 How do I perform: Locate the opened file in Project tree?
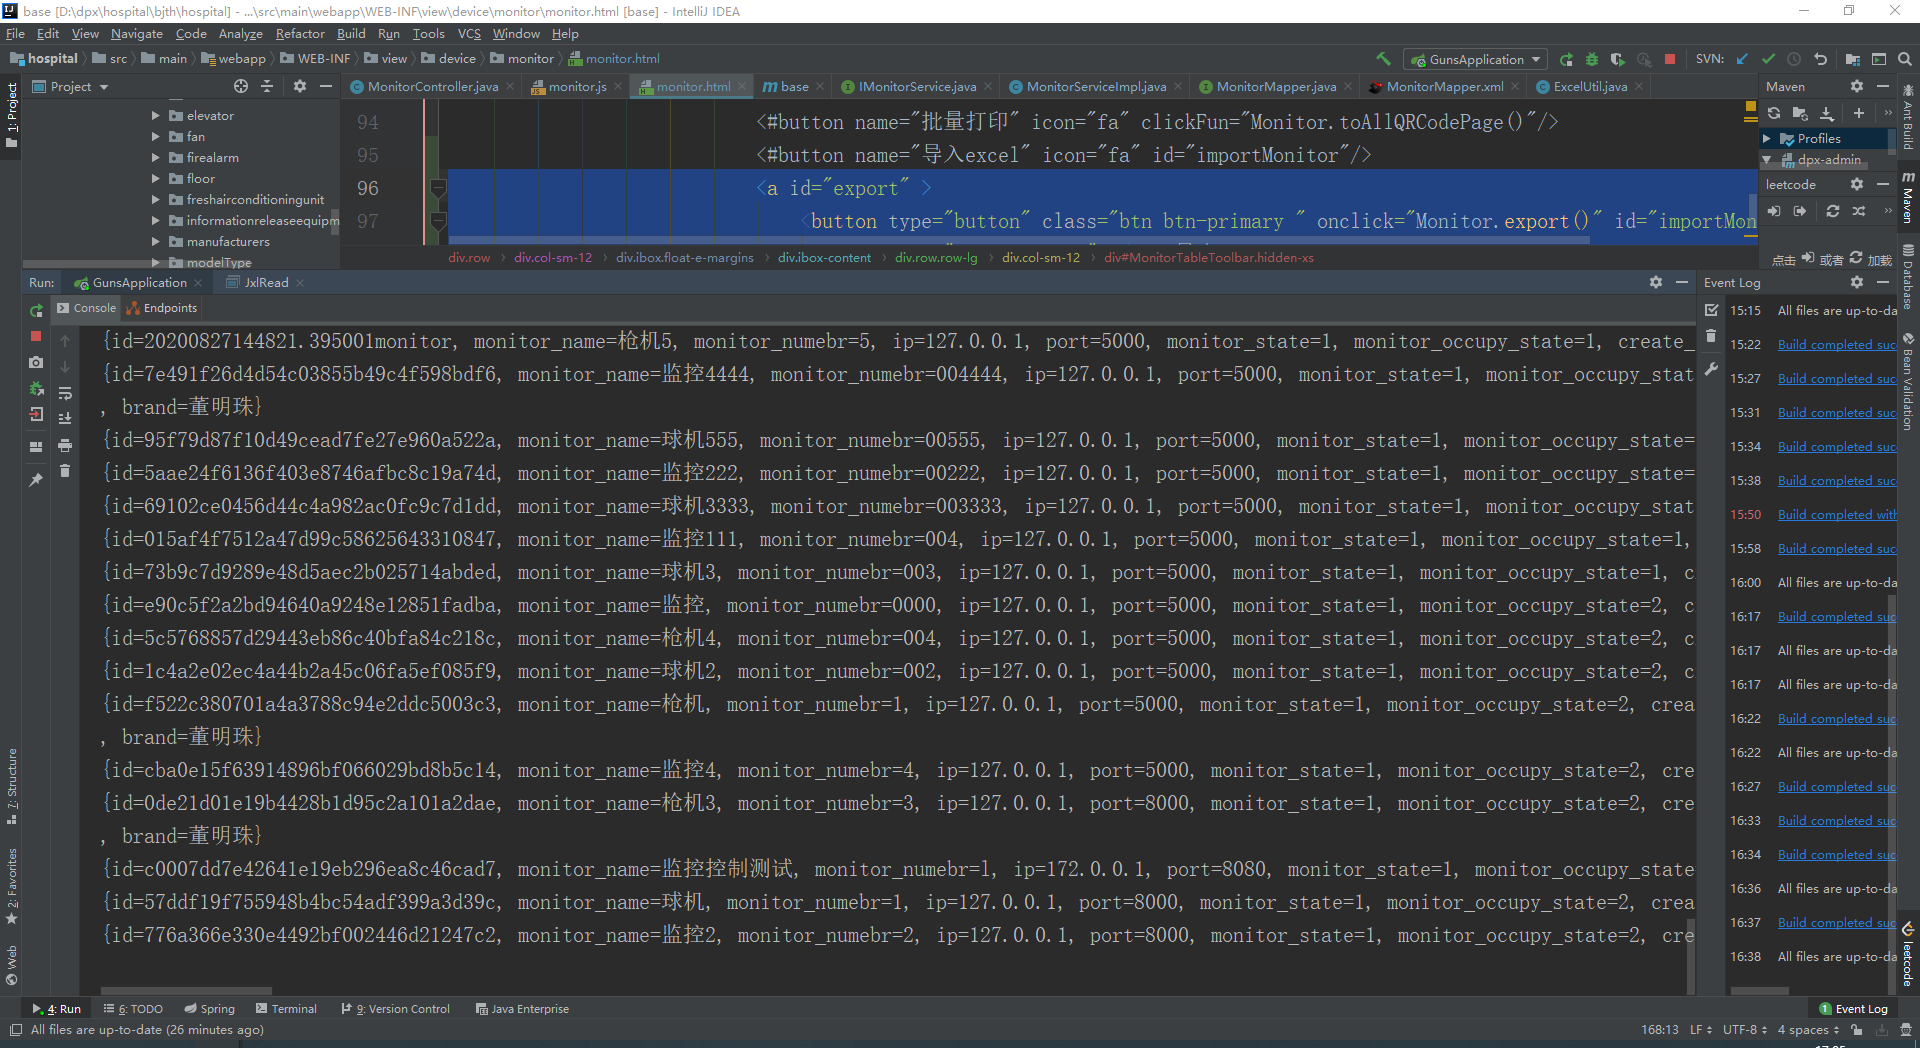[x=241, y=86]
